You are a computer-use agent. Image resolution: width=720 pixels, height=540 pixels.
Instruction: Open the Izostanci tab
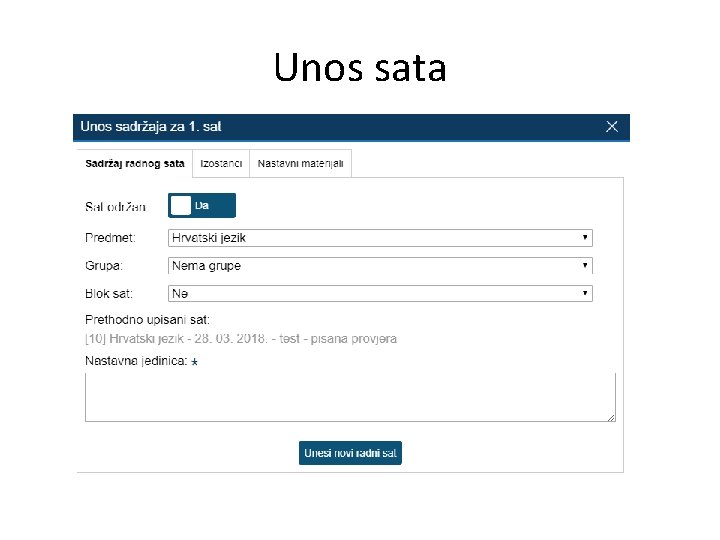pyautogui.click(x=221, y=163)
